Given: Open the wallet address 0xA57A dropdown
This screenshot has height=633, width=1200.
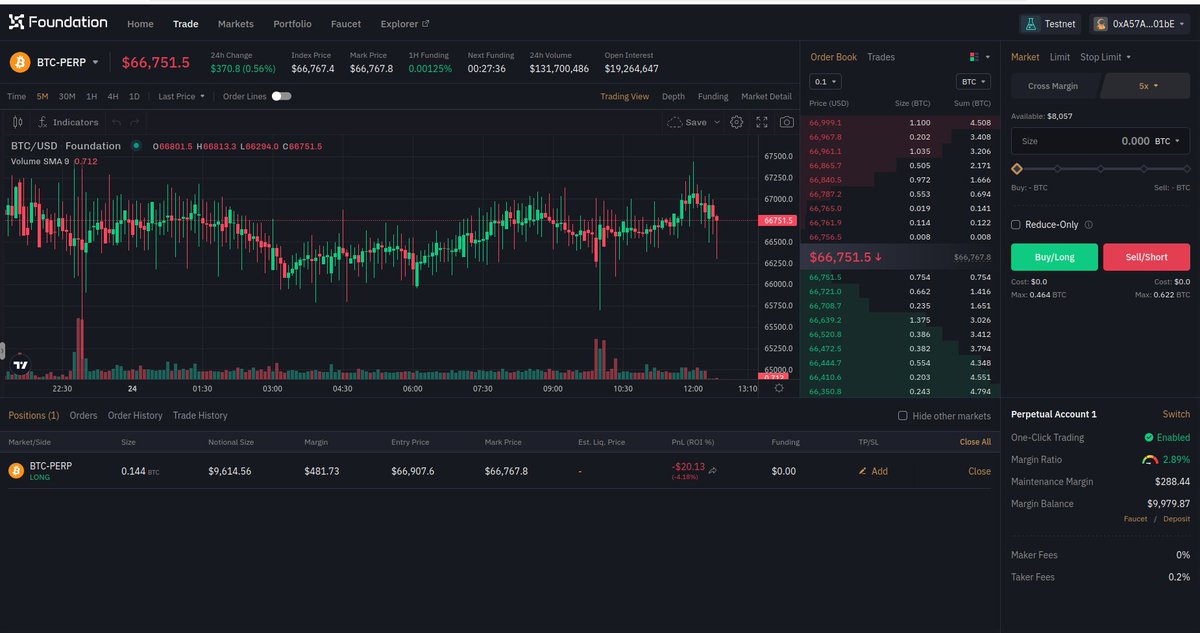Looking at the screenshot, I should click(x=1140, y=23).
